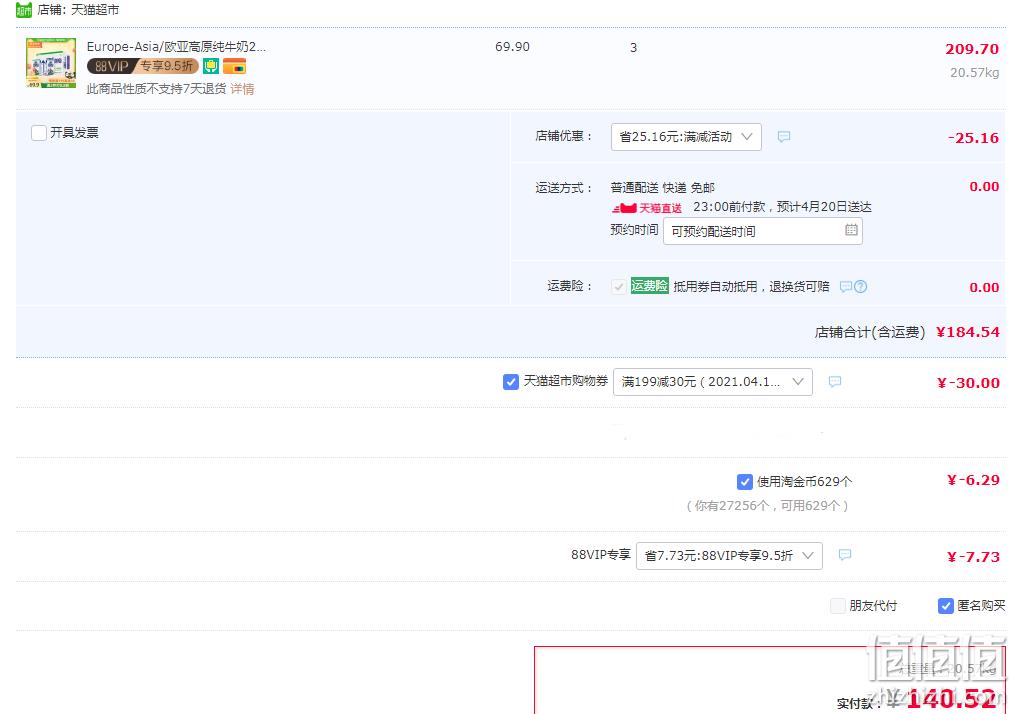Expand the 满199减30元 coupon dropdown
The height and width of the screenshot is (714, 1016).
[x=713, y=382]
